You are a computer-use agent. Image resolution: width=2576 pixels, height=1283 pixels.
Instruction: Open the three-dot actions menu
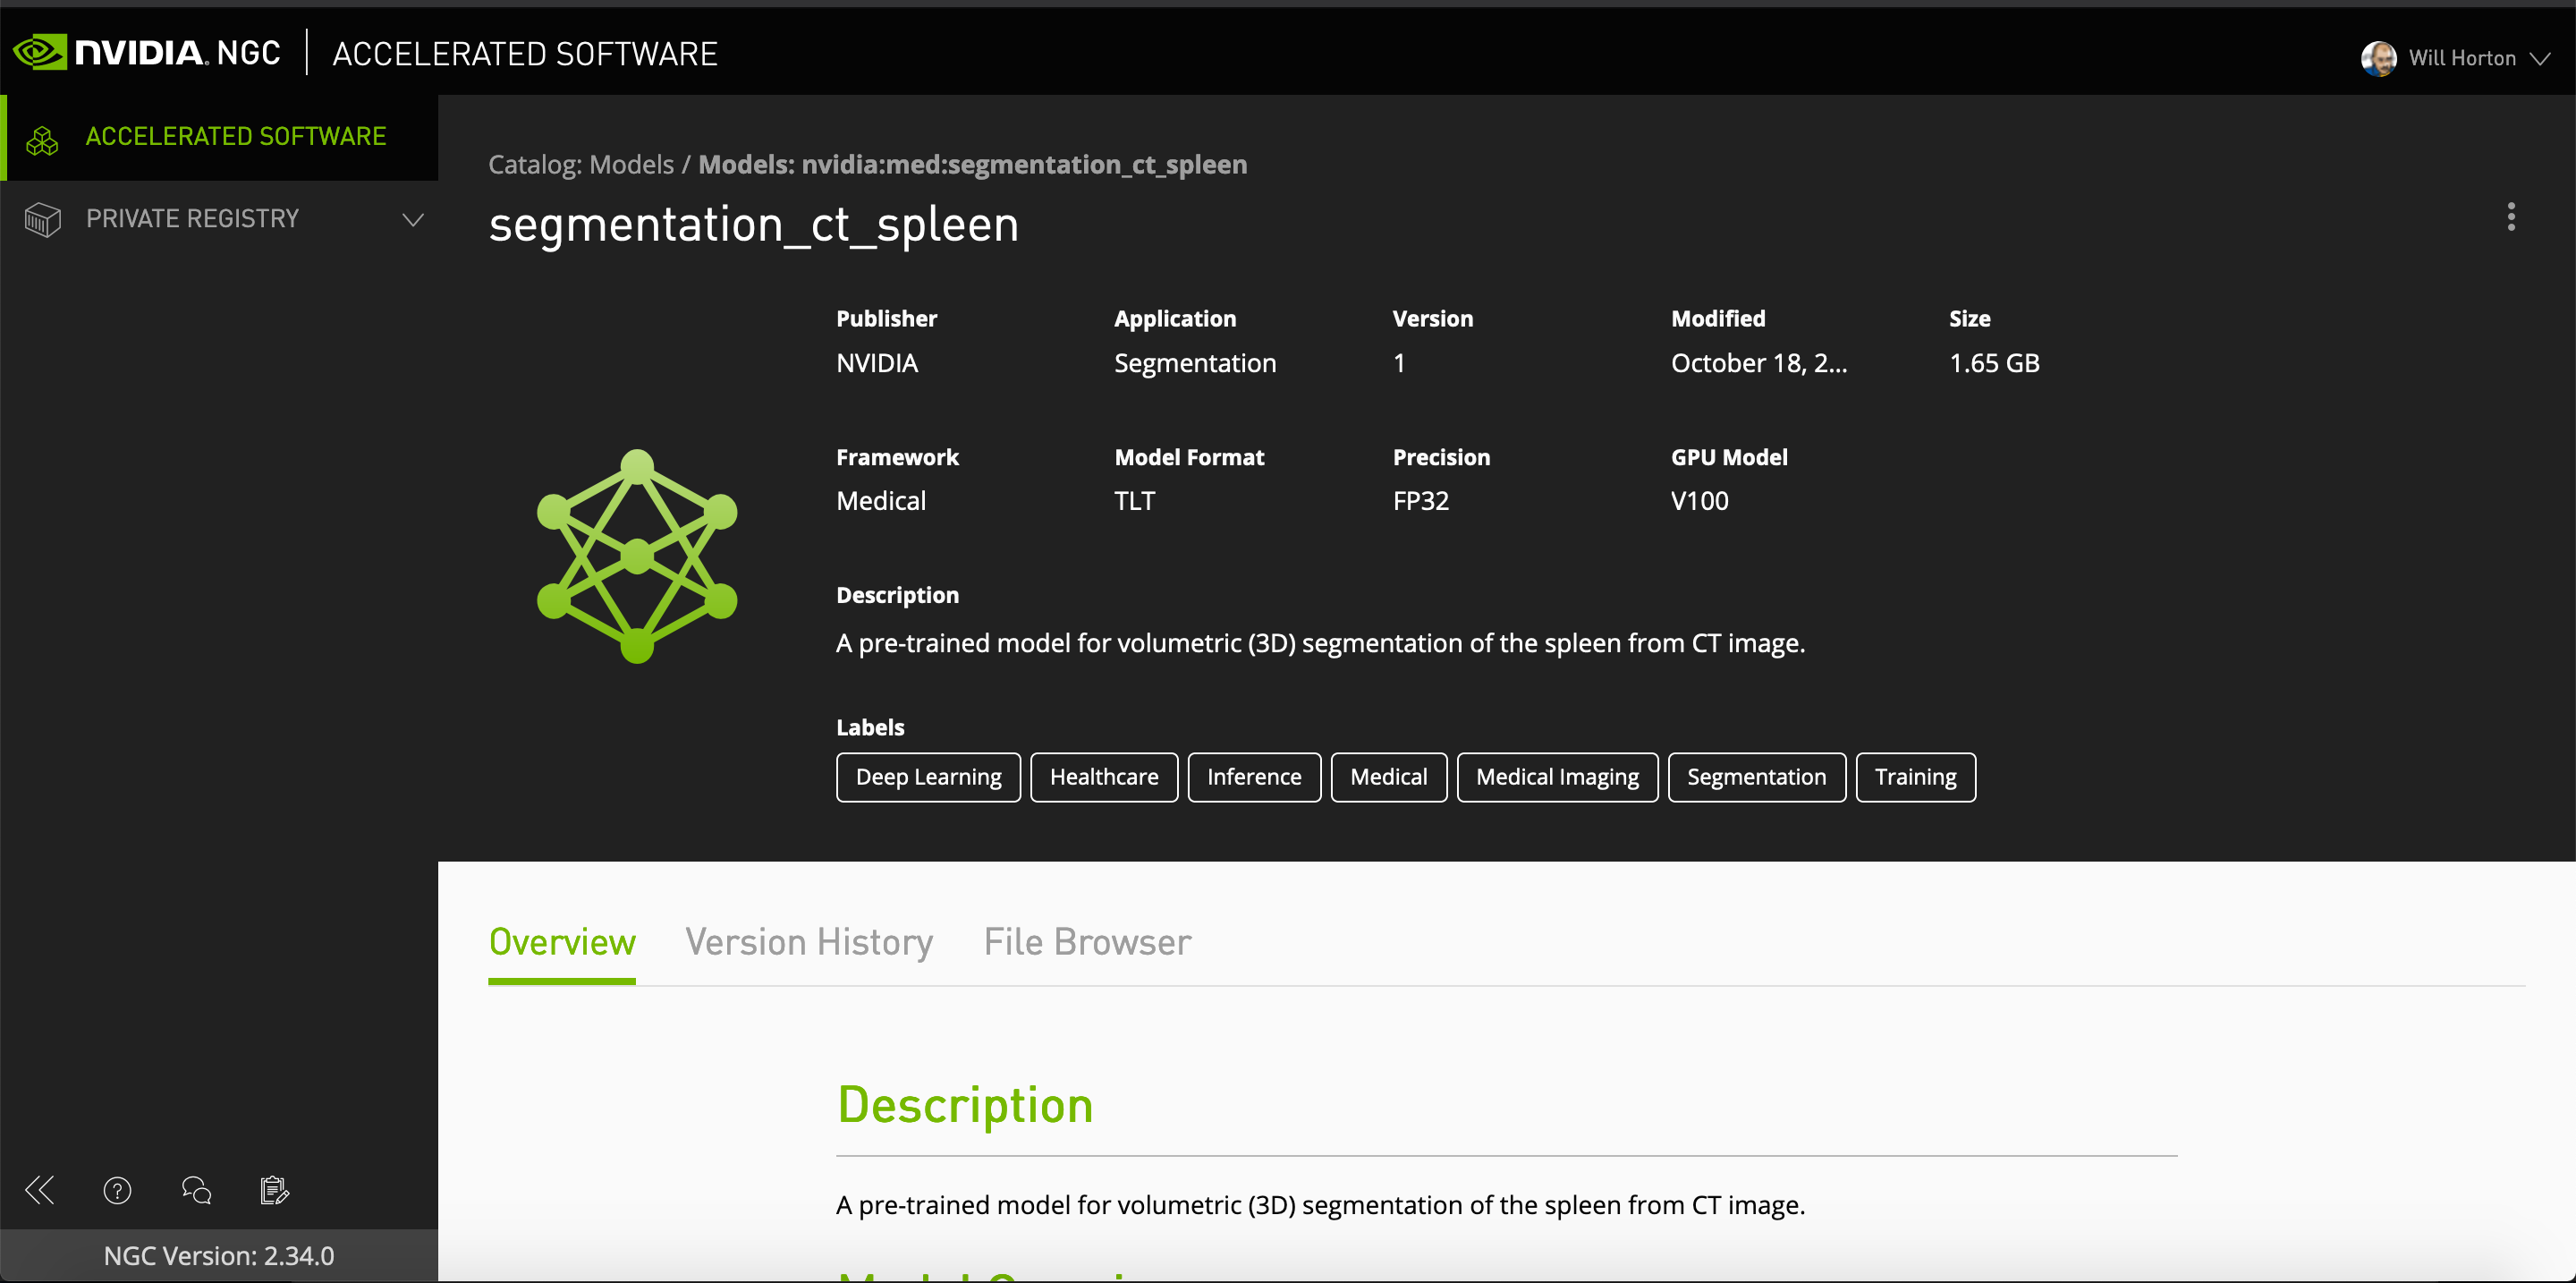pyautogui.click(x=2510, y=217)
